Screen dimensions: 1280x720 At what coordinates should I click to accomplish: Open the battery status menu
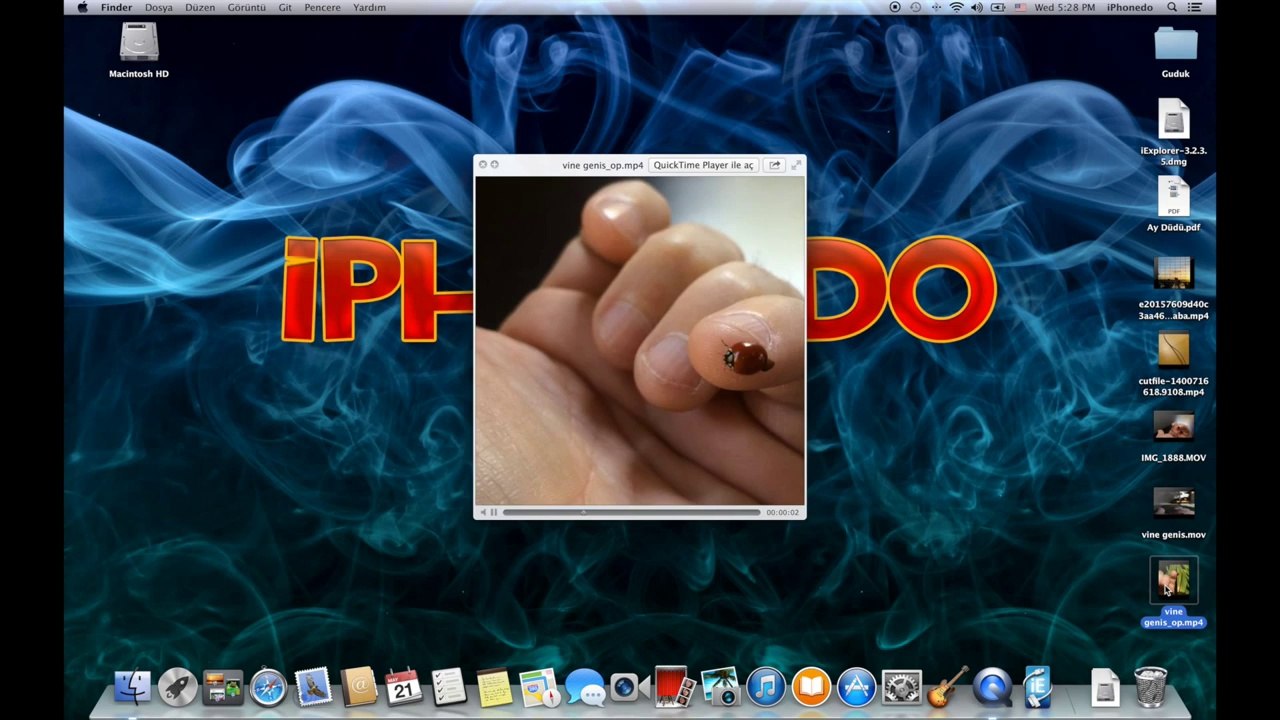(997, 7)
